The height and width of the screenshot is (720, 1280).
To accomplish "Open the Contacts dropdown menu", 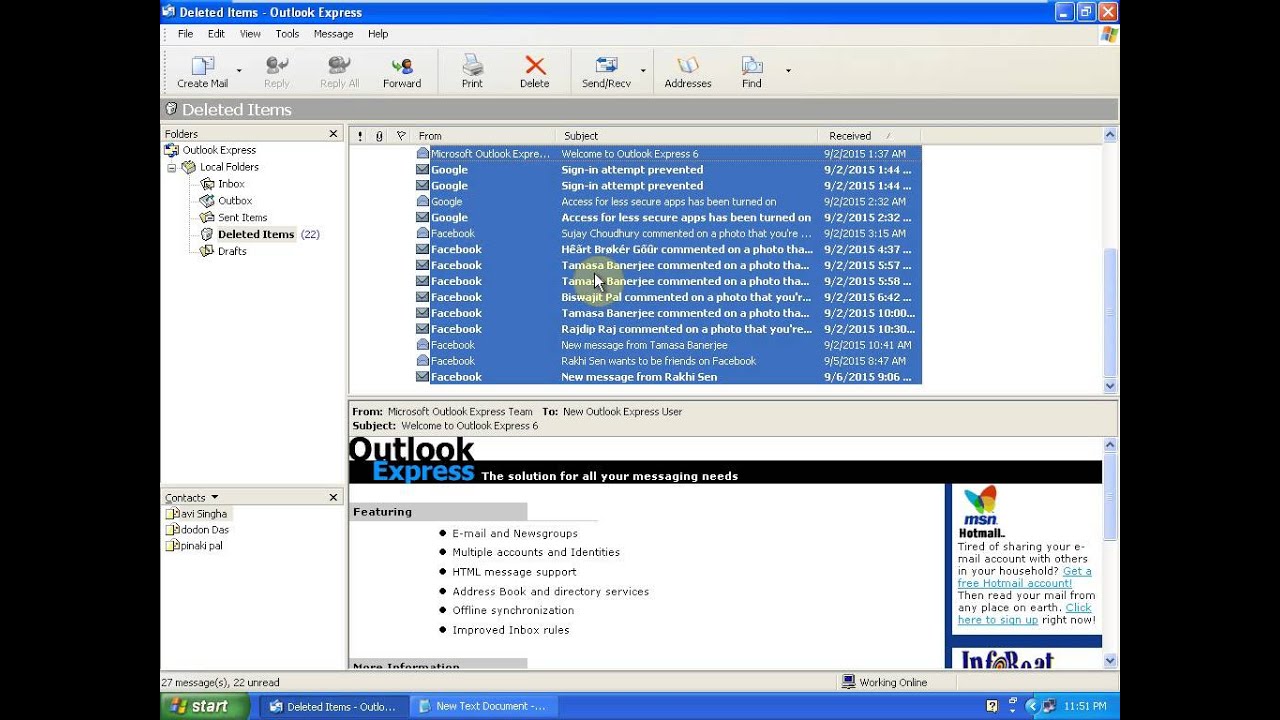I will pyautogui.click(x=191, y=497).
